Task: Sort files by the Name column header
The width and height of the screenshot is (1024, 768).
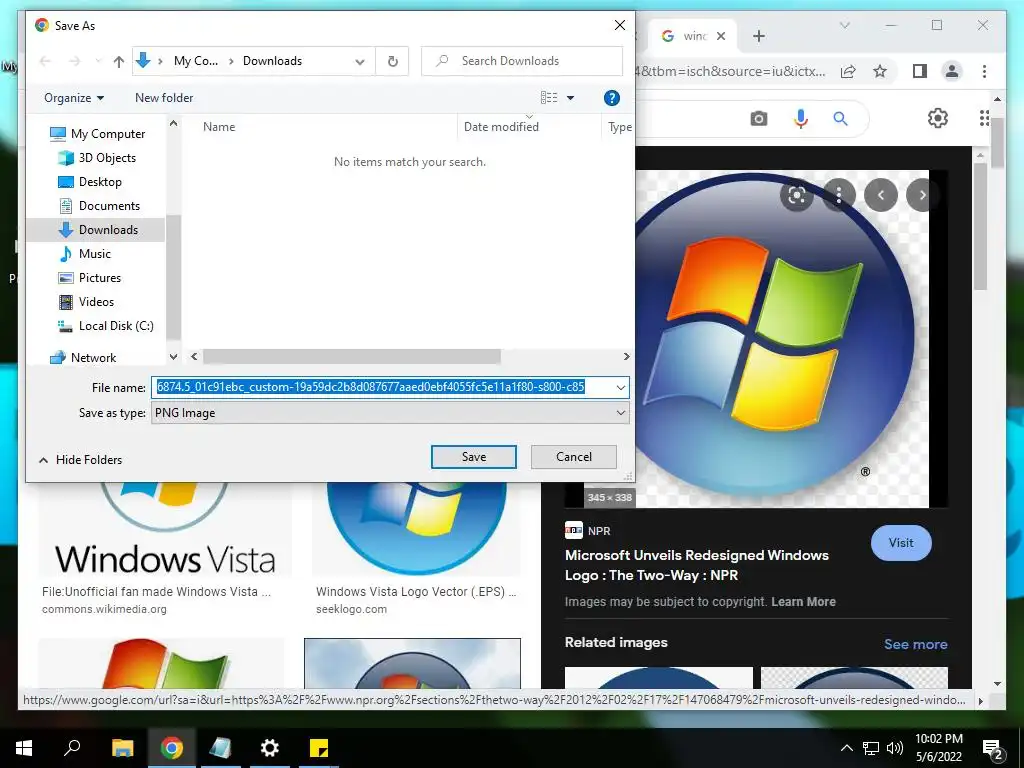Action: pos(219,127)
